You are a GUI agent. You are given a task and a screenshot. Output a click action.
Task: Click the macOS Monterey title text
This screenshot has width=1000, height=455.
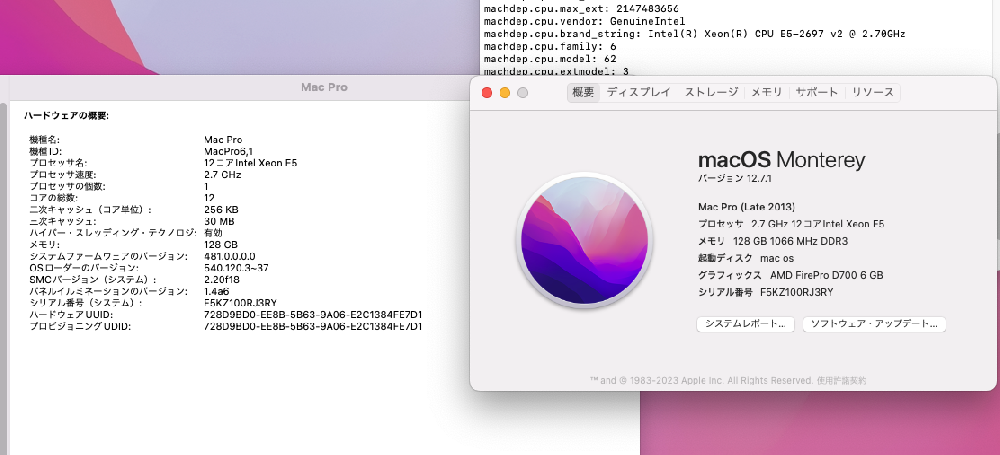point(782,159)
